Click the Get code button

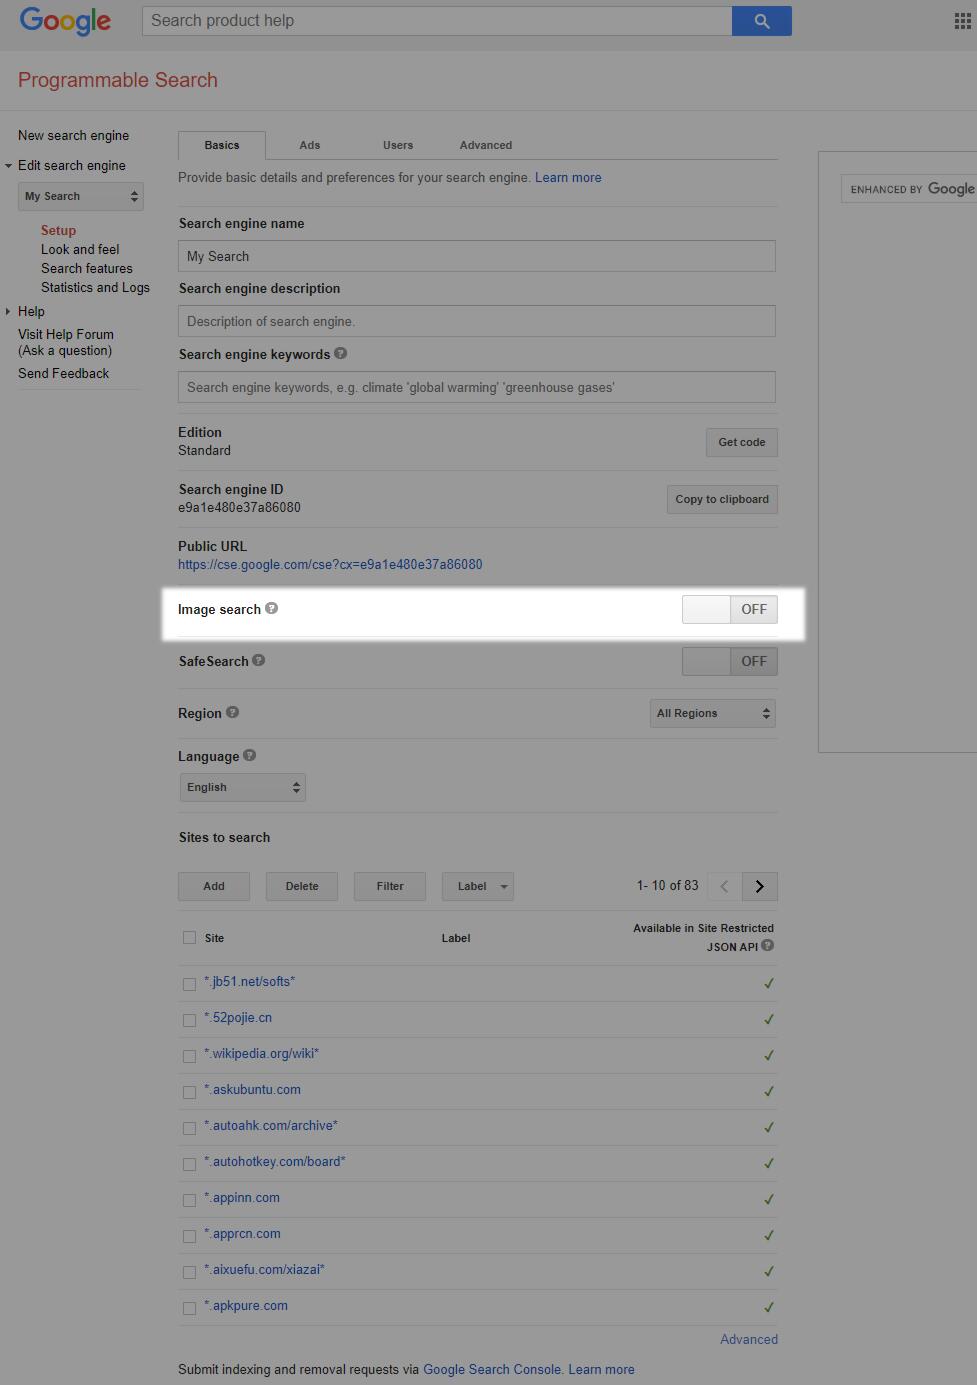[x=741, y=442]
